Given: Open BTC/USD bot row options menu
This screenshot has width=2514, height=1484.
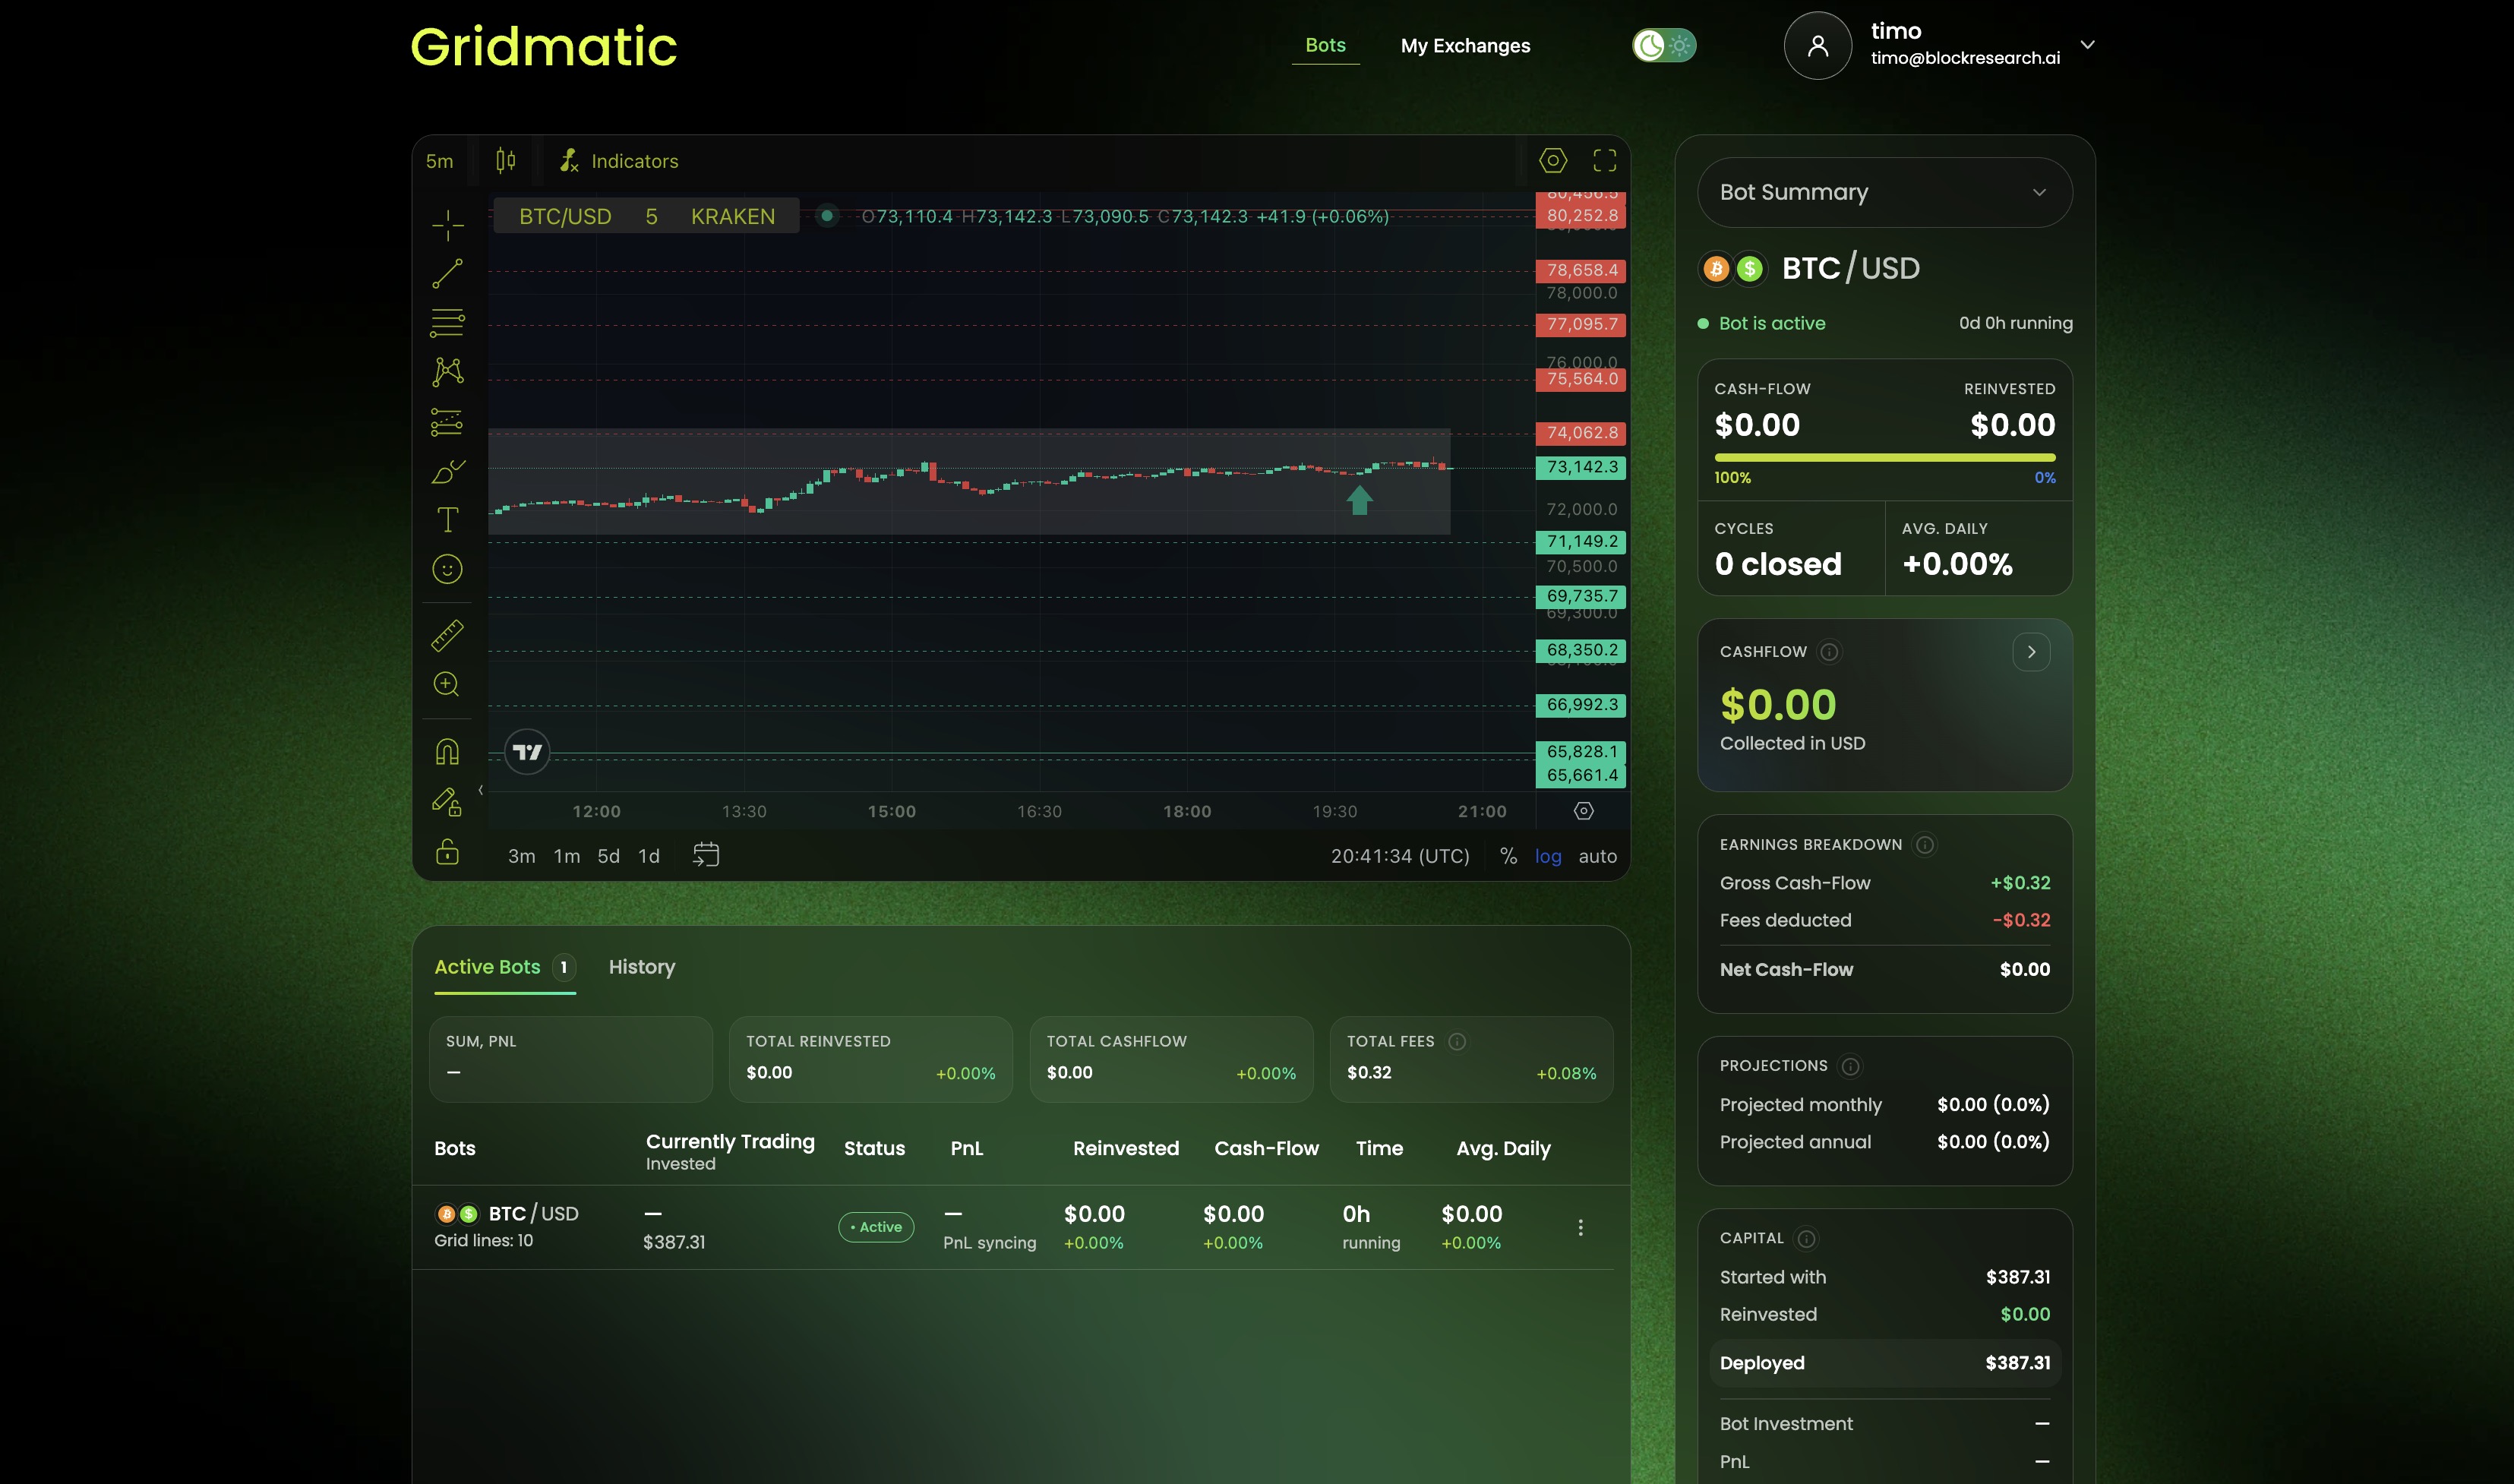Looking at the screenshot, I should pyautogui.click(x=1580, y=1227).
